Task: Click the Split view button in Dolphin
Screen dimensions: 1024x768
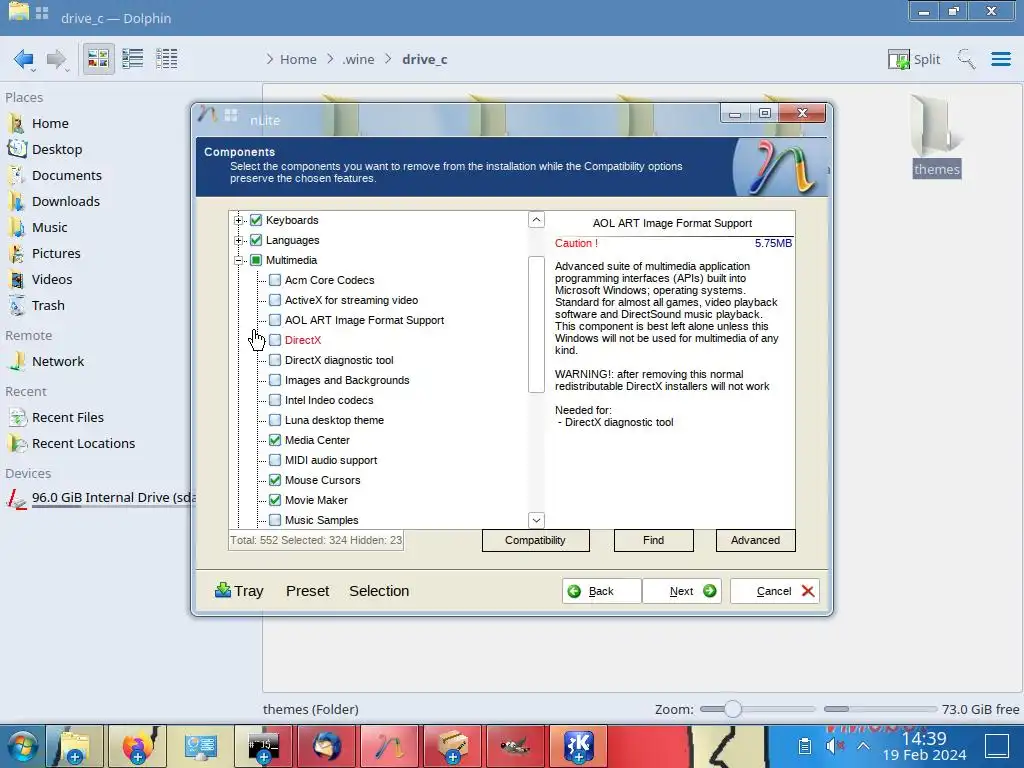Action: [914, 59]
